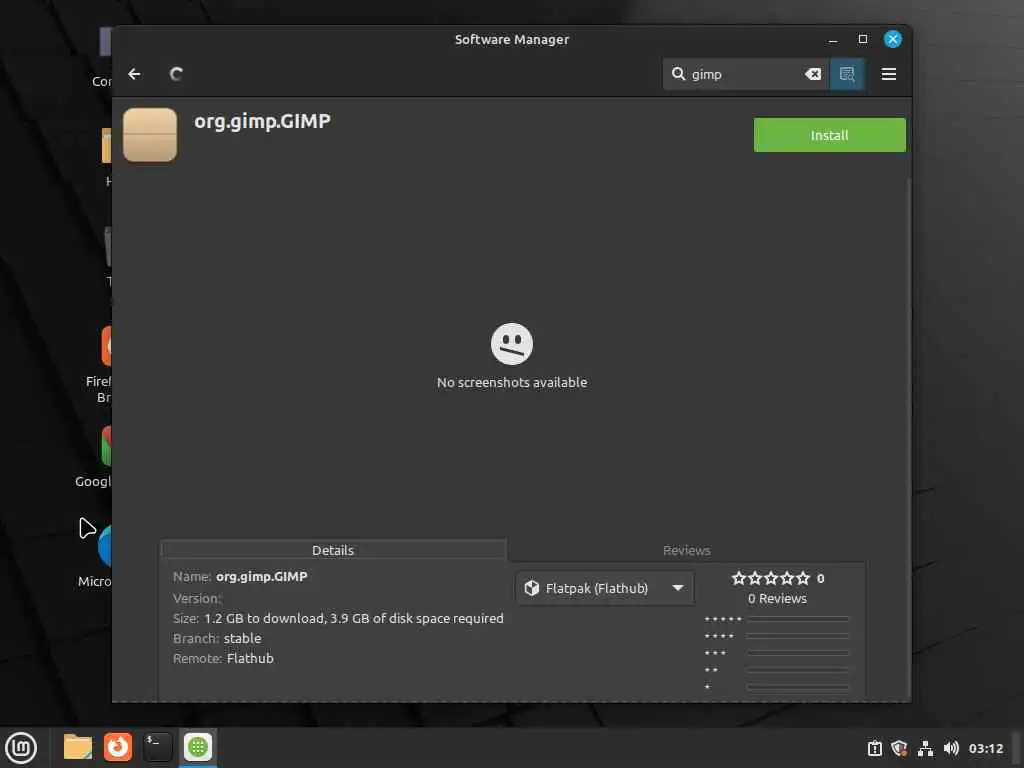Screen dimensions: 1024x768
Task: Click the five-star rating bar
Action: coord(798,618)
